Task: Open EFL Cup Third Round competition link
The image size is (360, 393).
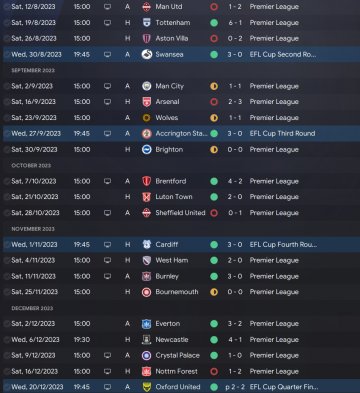Action: click(282, 134)
